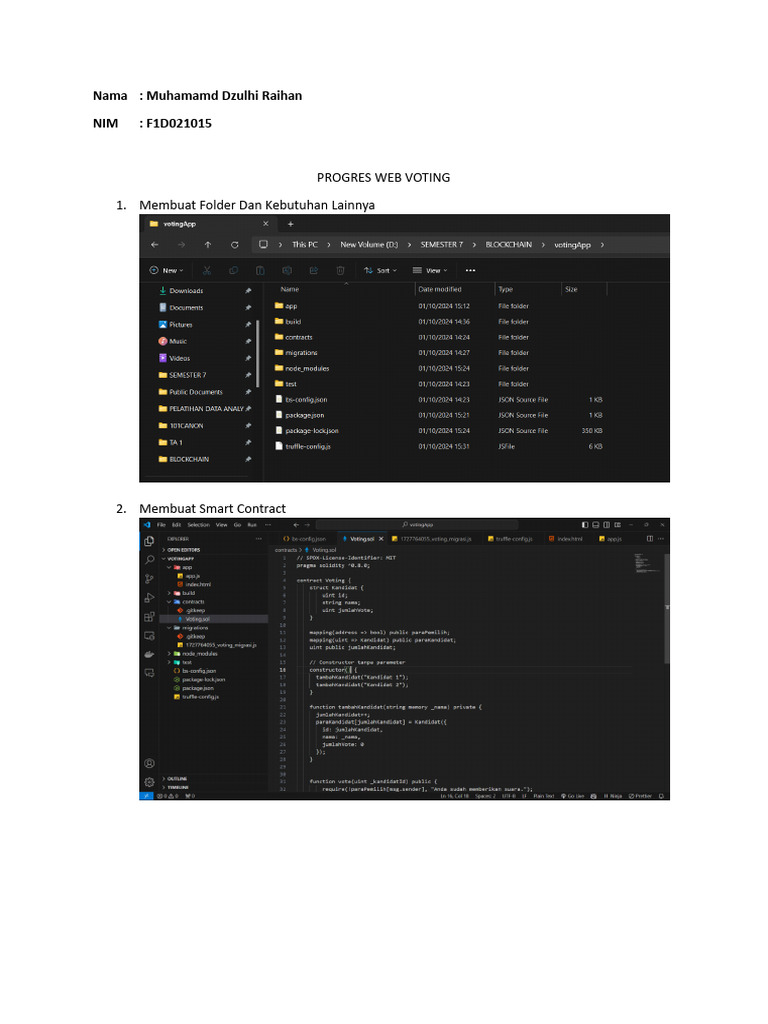768x1024 pixels.
Task: Toggle panel layout icon in title bar
Action: 596,524
